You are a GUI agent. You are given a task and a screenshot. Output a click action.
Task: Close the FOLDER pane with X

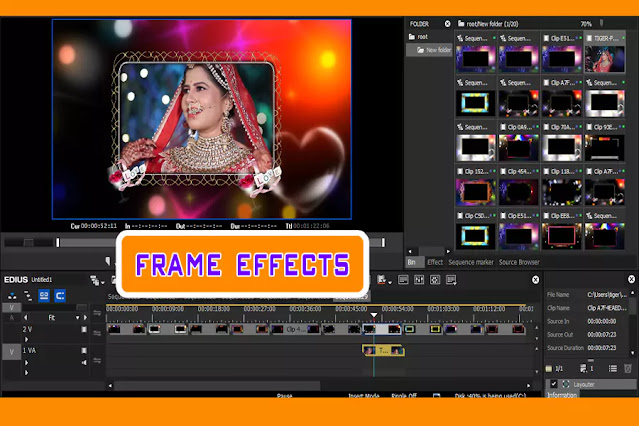(x=447, y=24)
